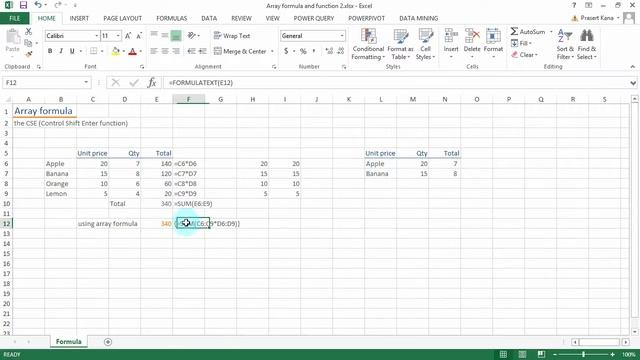Decrease font size with smaller A
Viewport: 640px width, 360px height.
(x=139, y=36)
